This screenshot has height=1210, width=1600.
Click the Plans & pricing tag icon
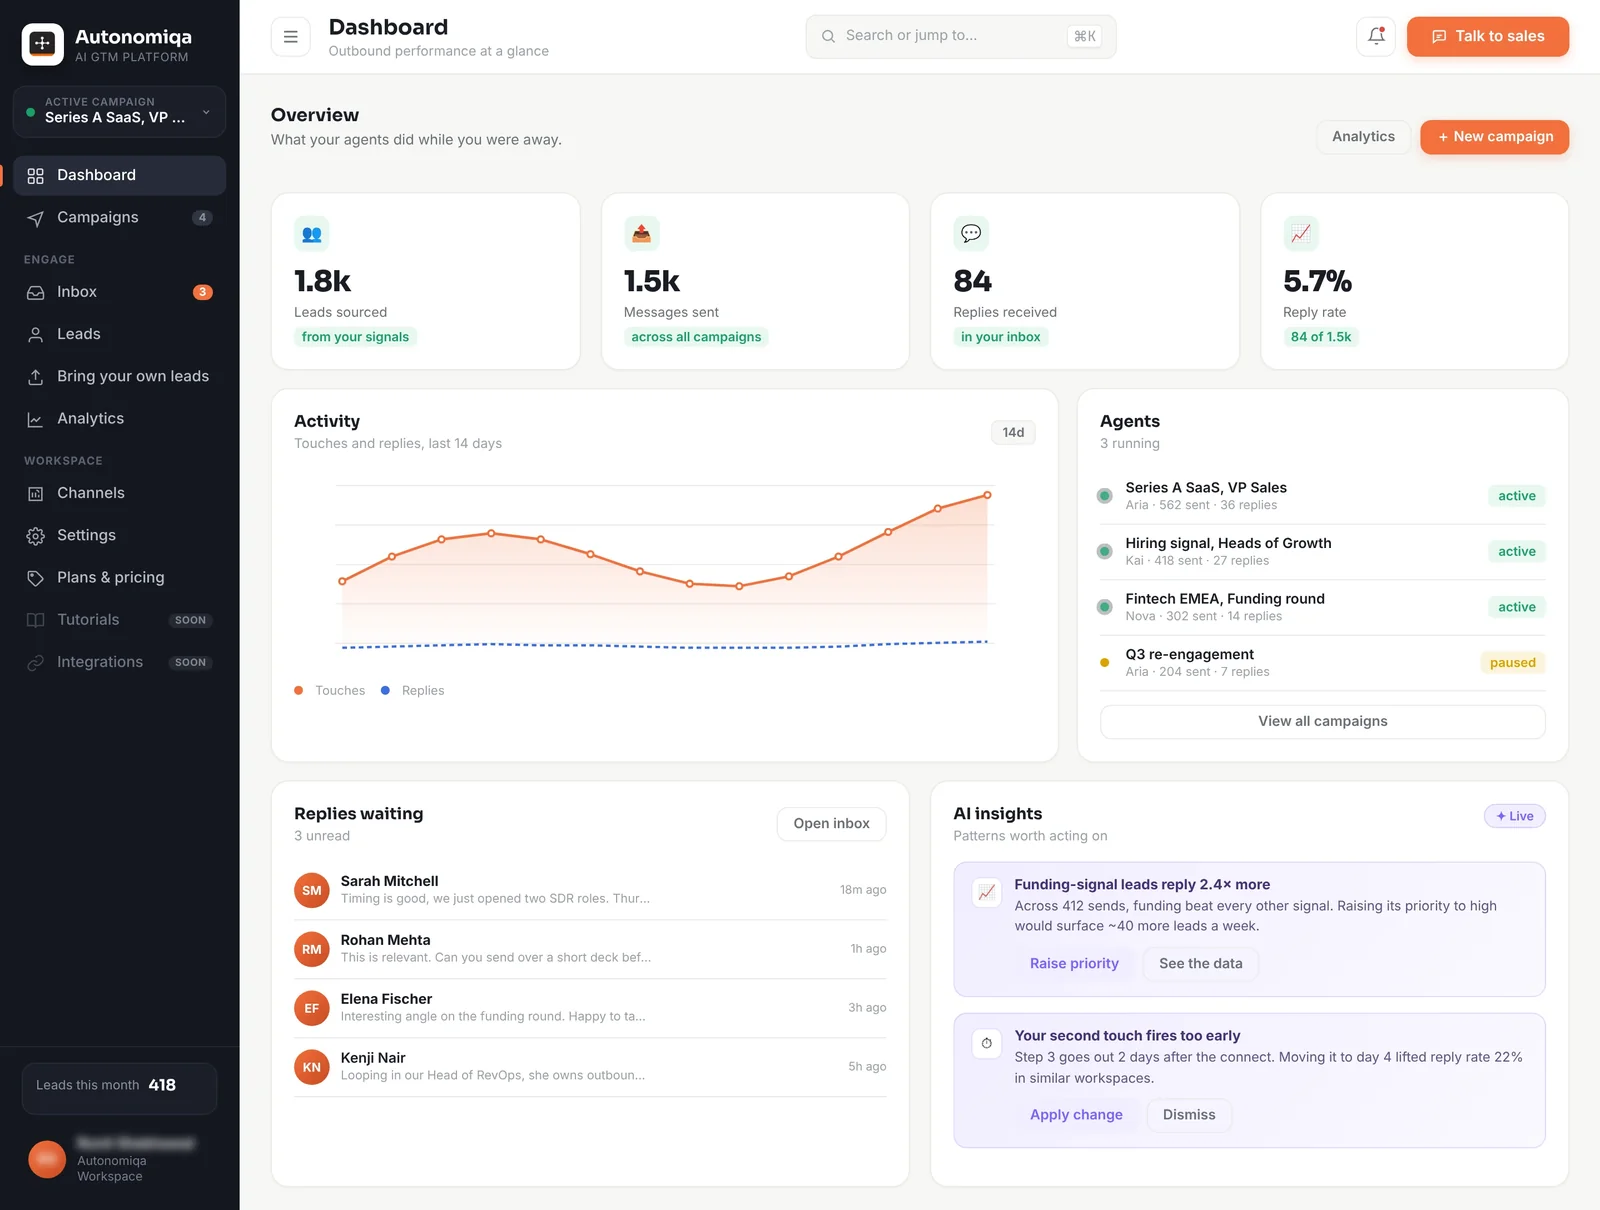[x=36, y=578]
